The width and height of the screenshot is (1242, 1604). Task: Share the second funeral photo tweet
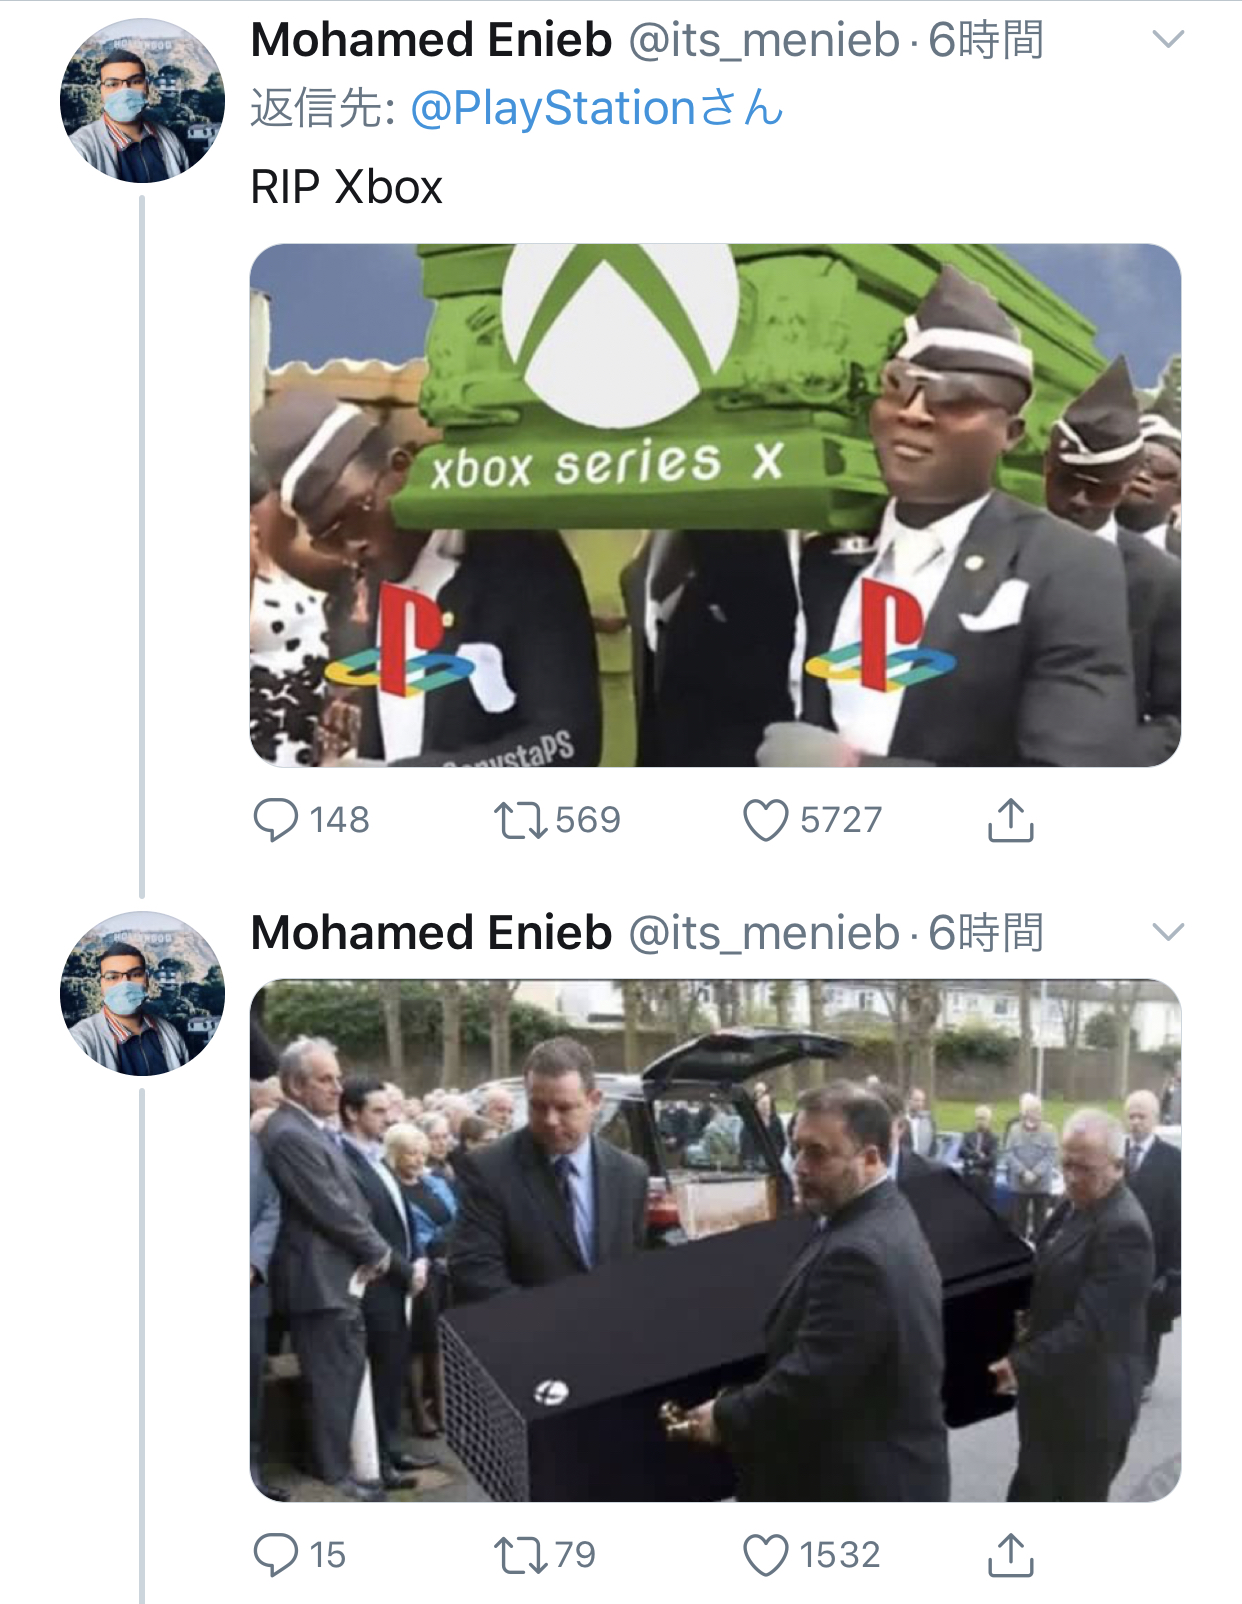(1010, 1555)
